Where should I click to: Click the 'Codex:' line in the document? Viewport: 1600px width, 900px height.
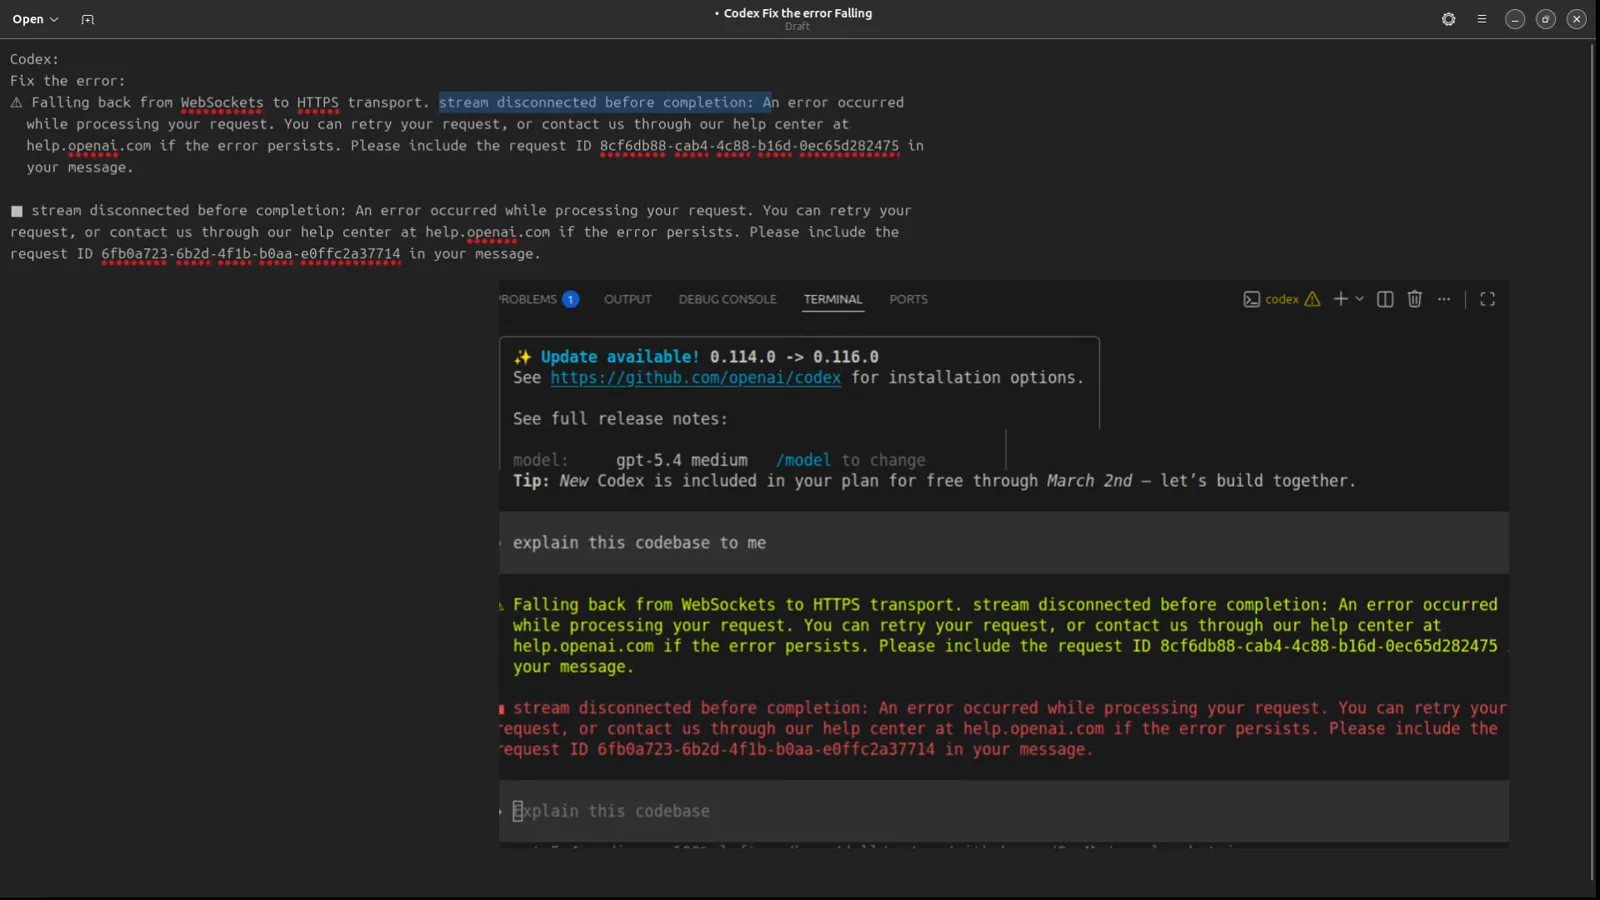(x=34, y=59)
